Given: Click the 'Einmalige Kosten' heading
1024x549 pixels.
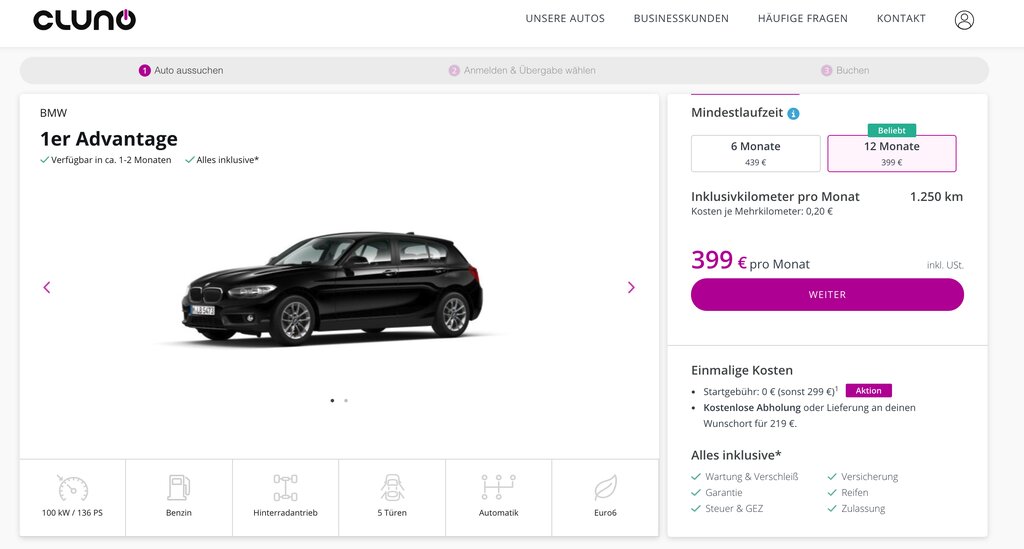Looking at the screenshot, I should coord(742,370).
